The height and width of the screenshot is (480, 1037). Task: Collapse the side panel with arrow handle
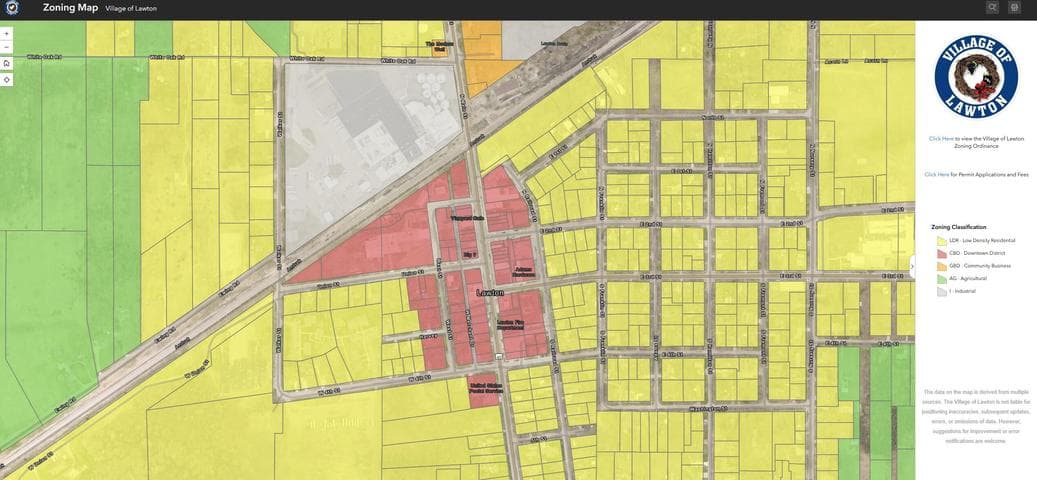click(x=912, y=266)
